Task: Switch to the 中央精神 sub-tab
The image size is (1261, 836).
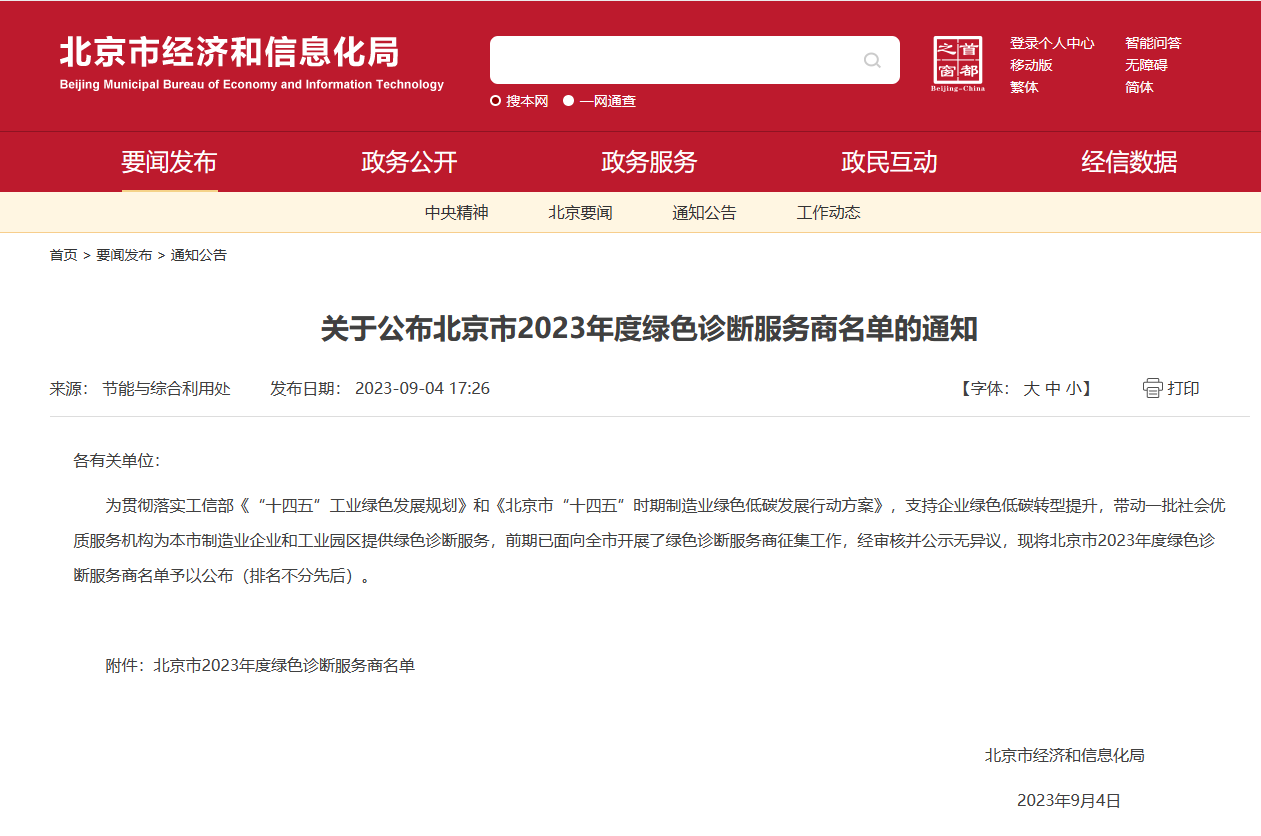Action: [456, 213]
